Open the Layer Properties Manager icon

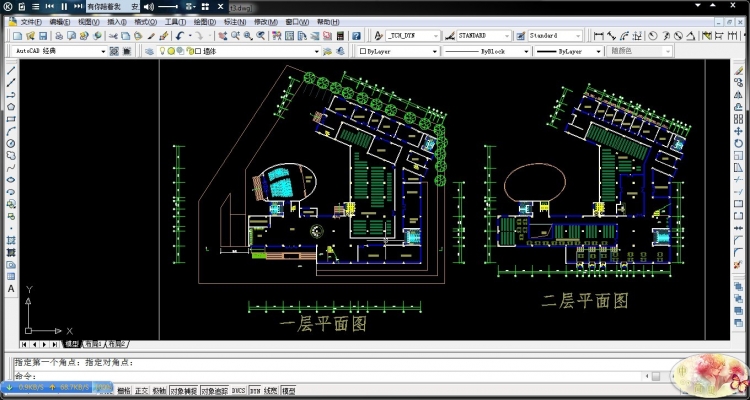149,51
